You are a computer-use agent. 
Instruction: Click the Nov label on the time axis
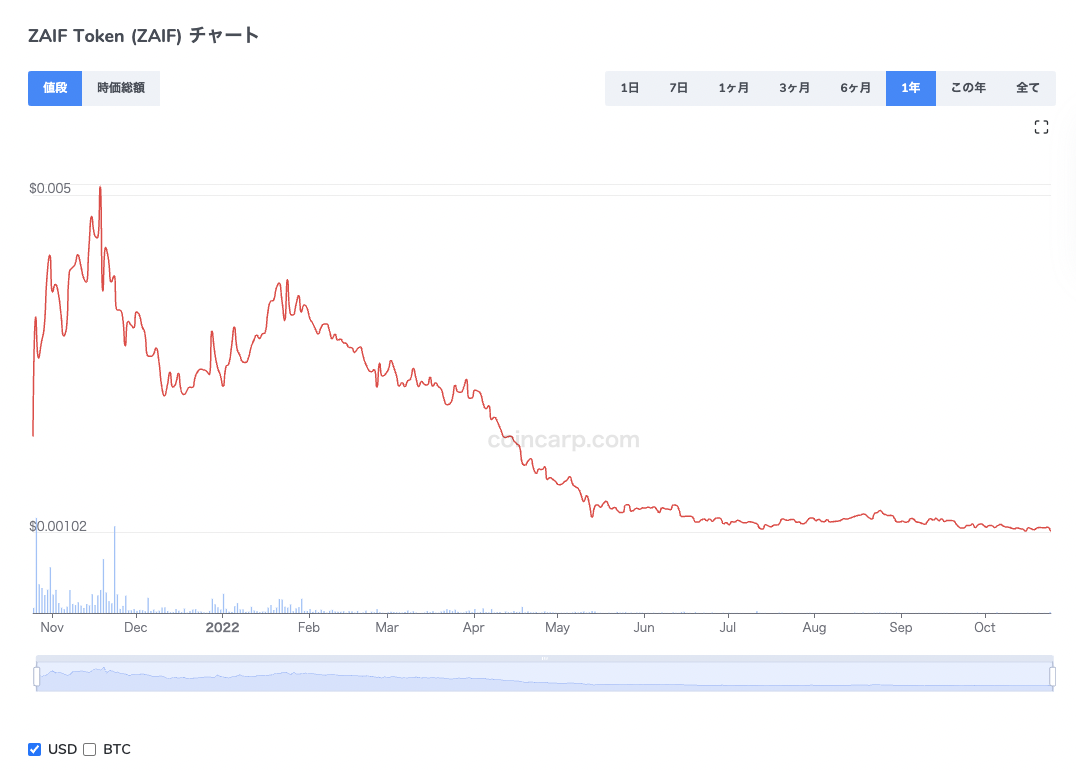(x=52, y=627)
